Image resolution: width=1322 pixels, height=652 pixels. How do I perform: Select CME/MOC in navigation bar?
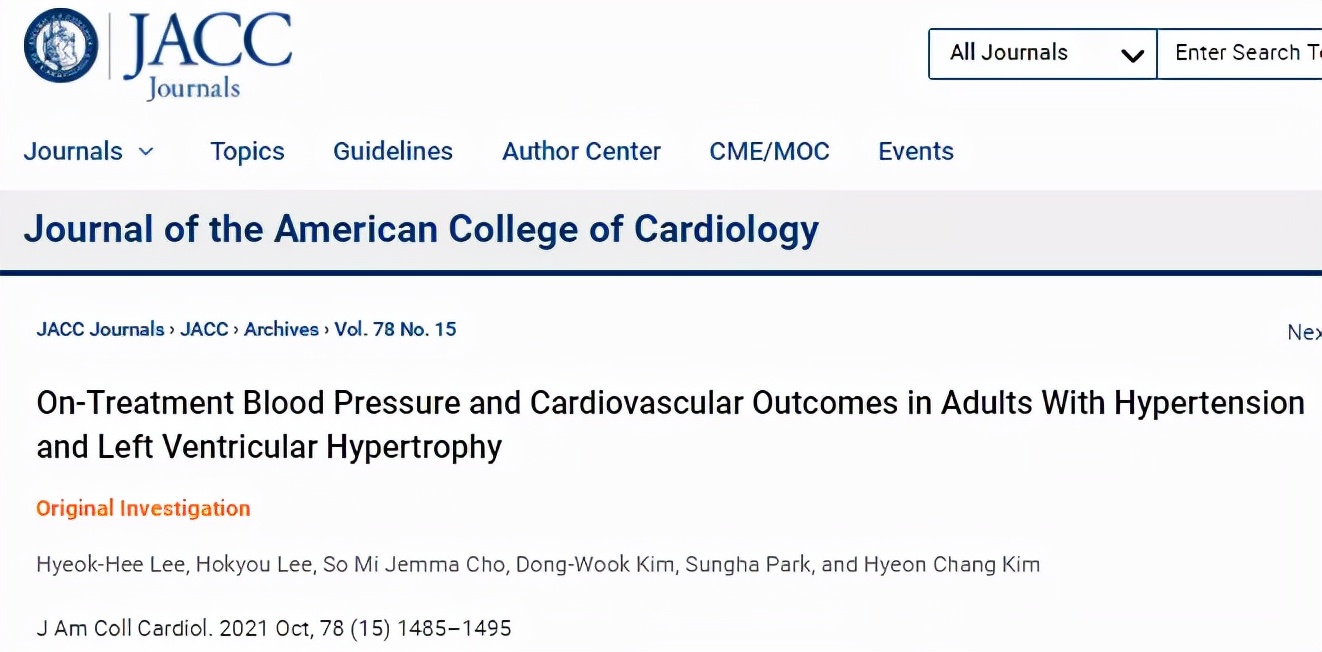769,152
